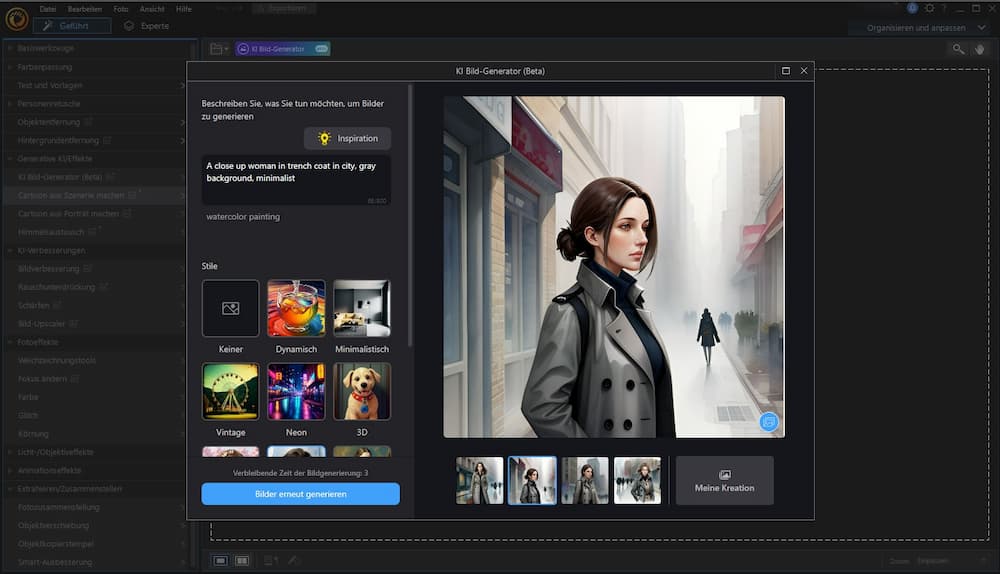
Task: Click the folder import icon
Action: [217, 48]
